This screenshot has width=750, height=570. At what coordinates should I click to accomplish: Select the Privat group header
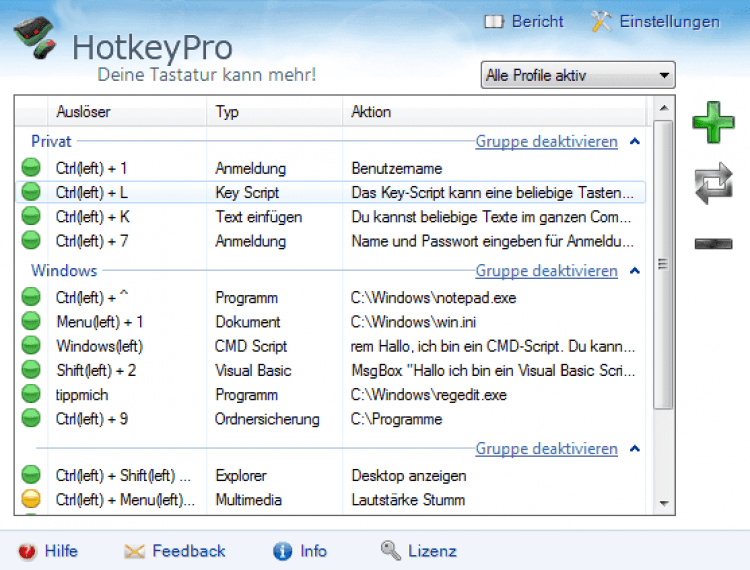tap(51, 142)
